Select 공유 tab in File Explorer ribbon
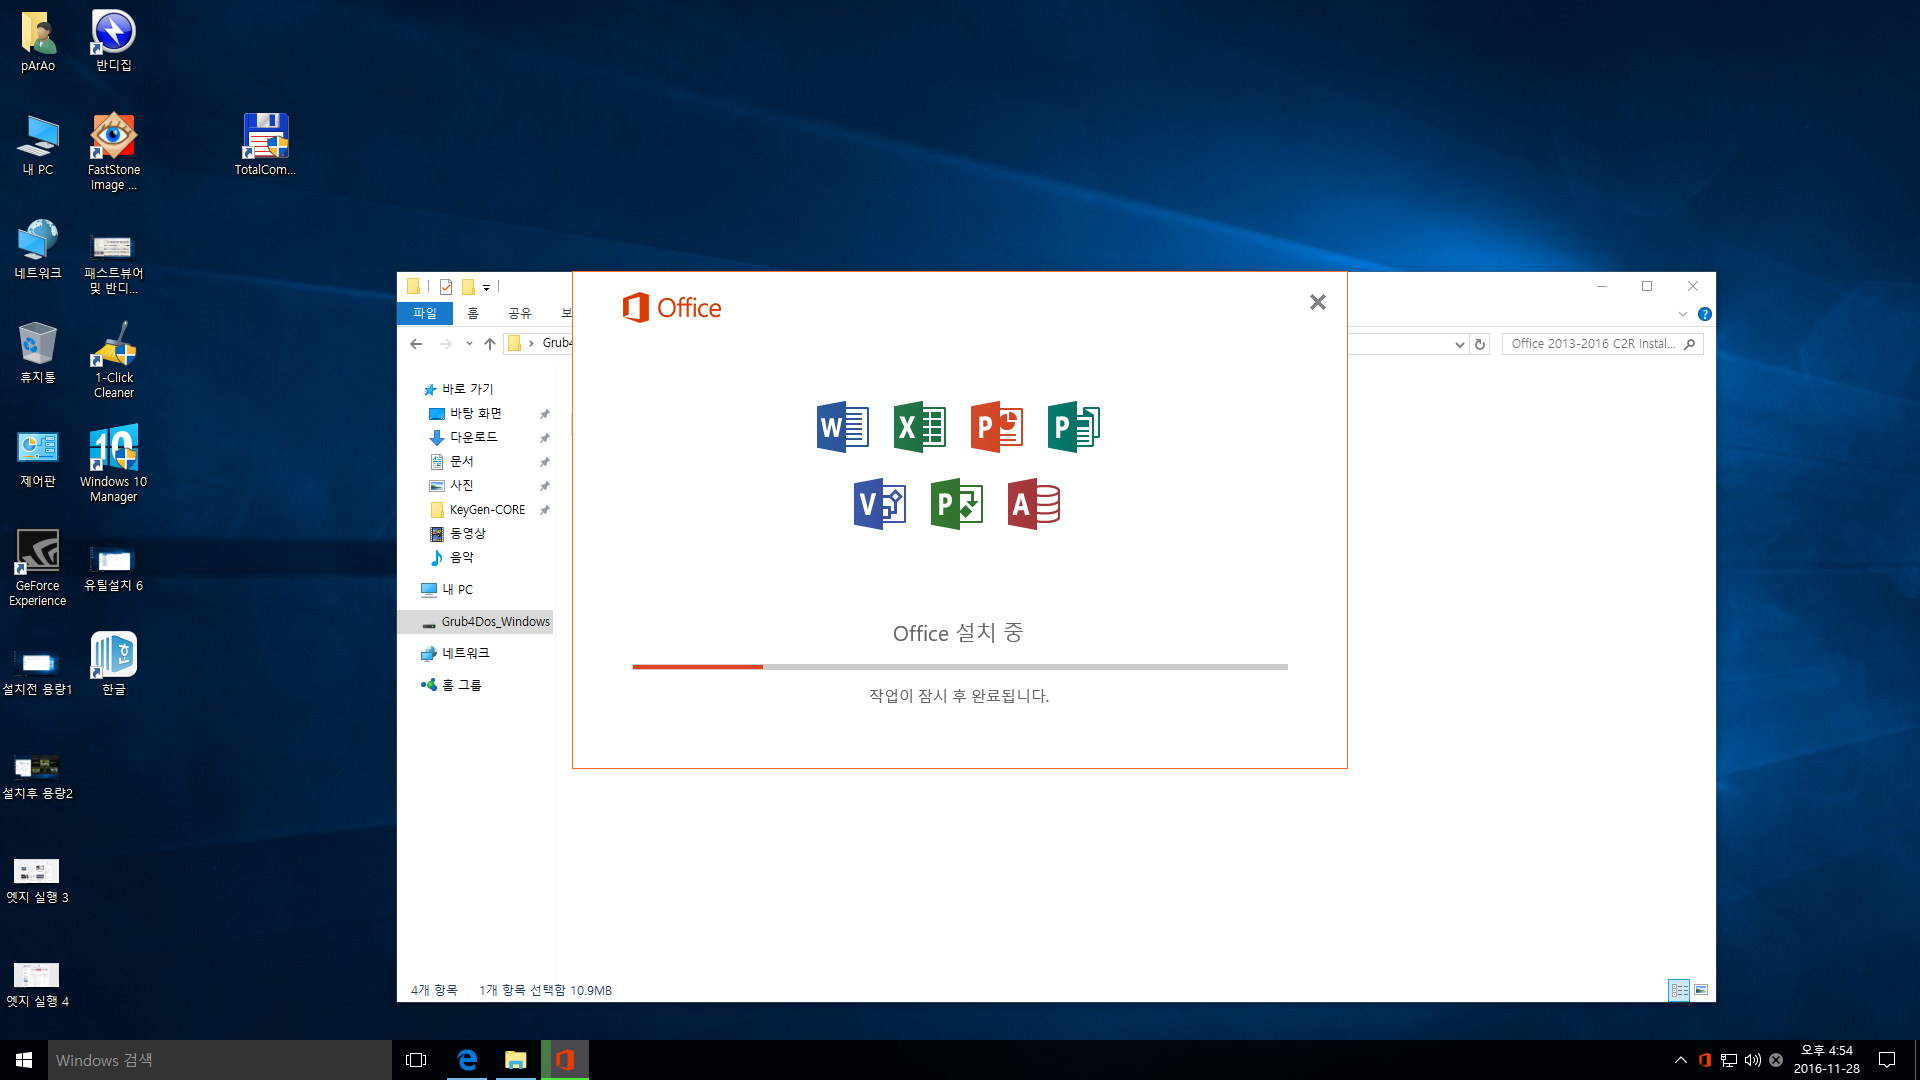The height and width of the screenshot is (1080, 1920). pyautogui.click(x=518, y=313)
